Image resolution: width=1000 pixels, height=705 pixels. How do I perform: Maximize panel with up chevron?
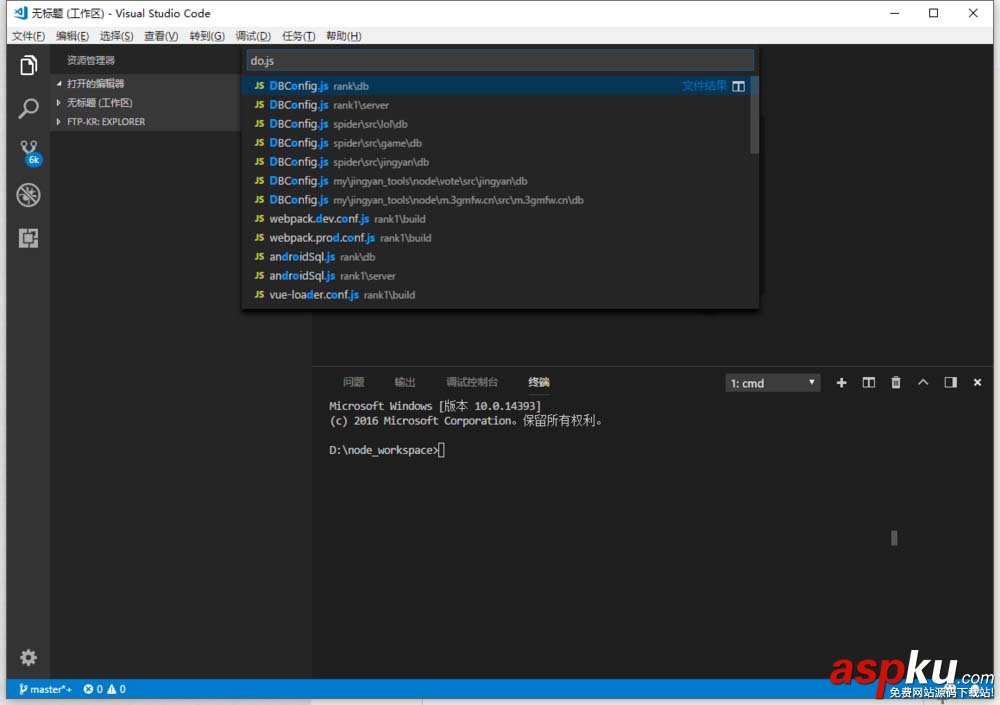click(923, 382)
